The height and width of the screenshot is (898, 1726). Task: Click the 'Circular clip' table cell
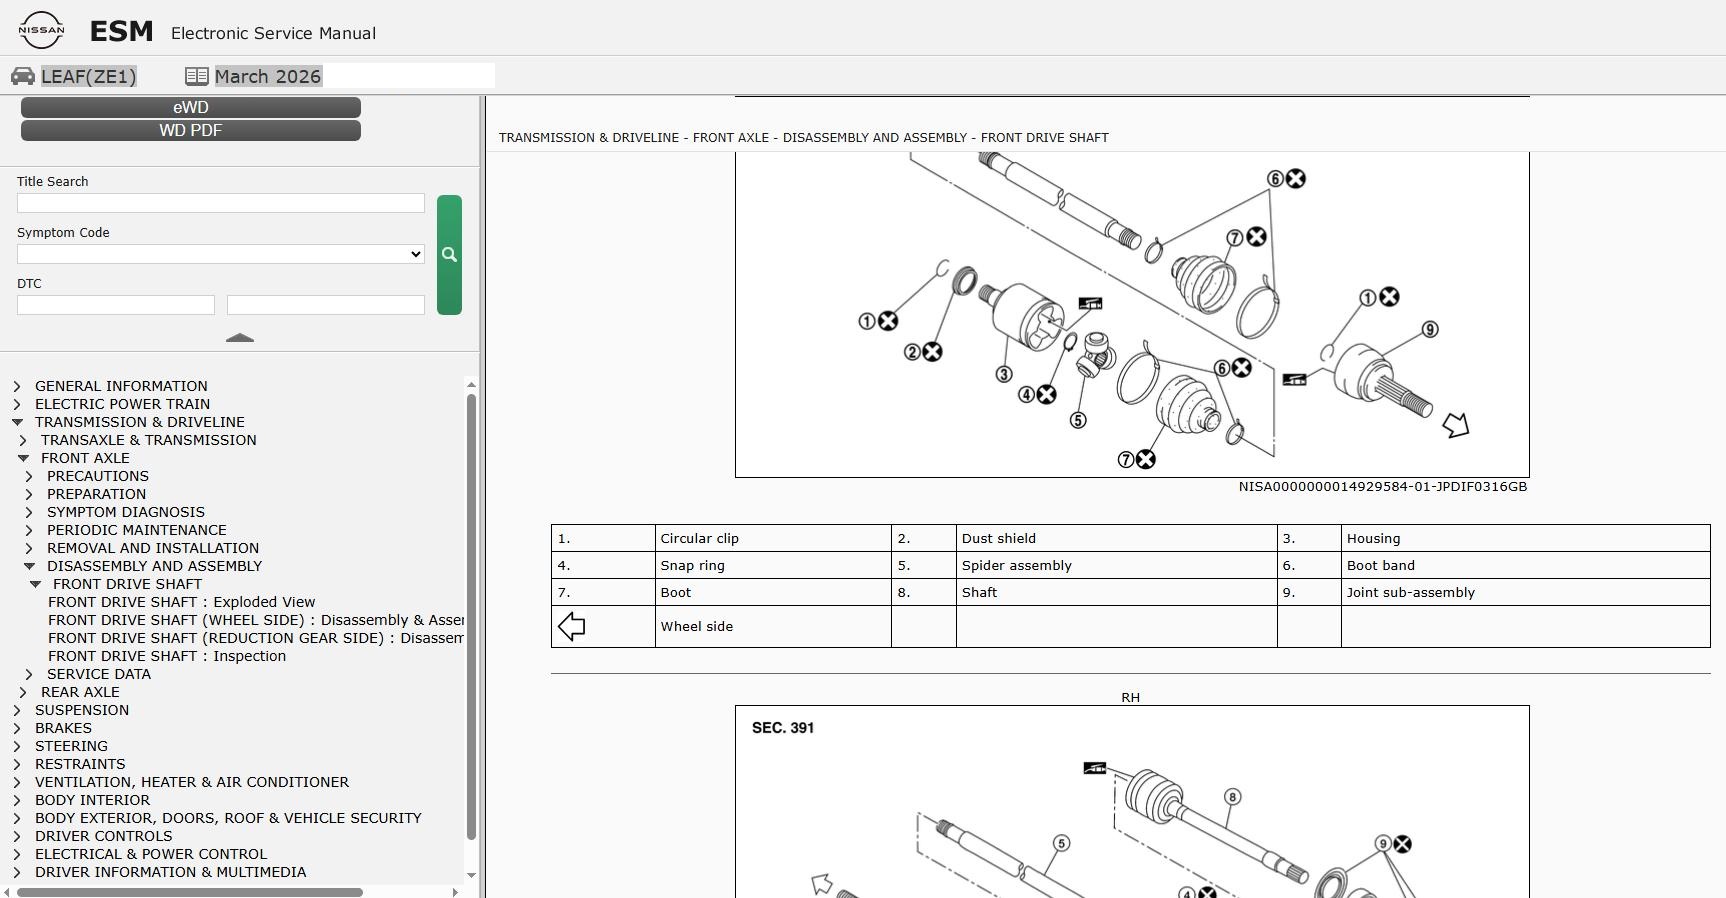tap(773, 538)
